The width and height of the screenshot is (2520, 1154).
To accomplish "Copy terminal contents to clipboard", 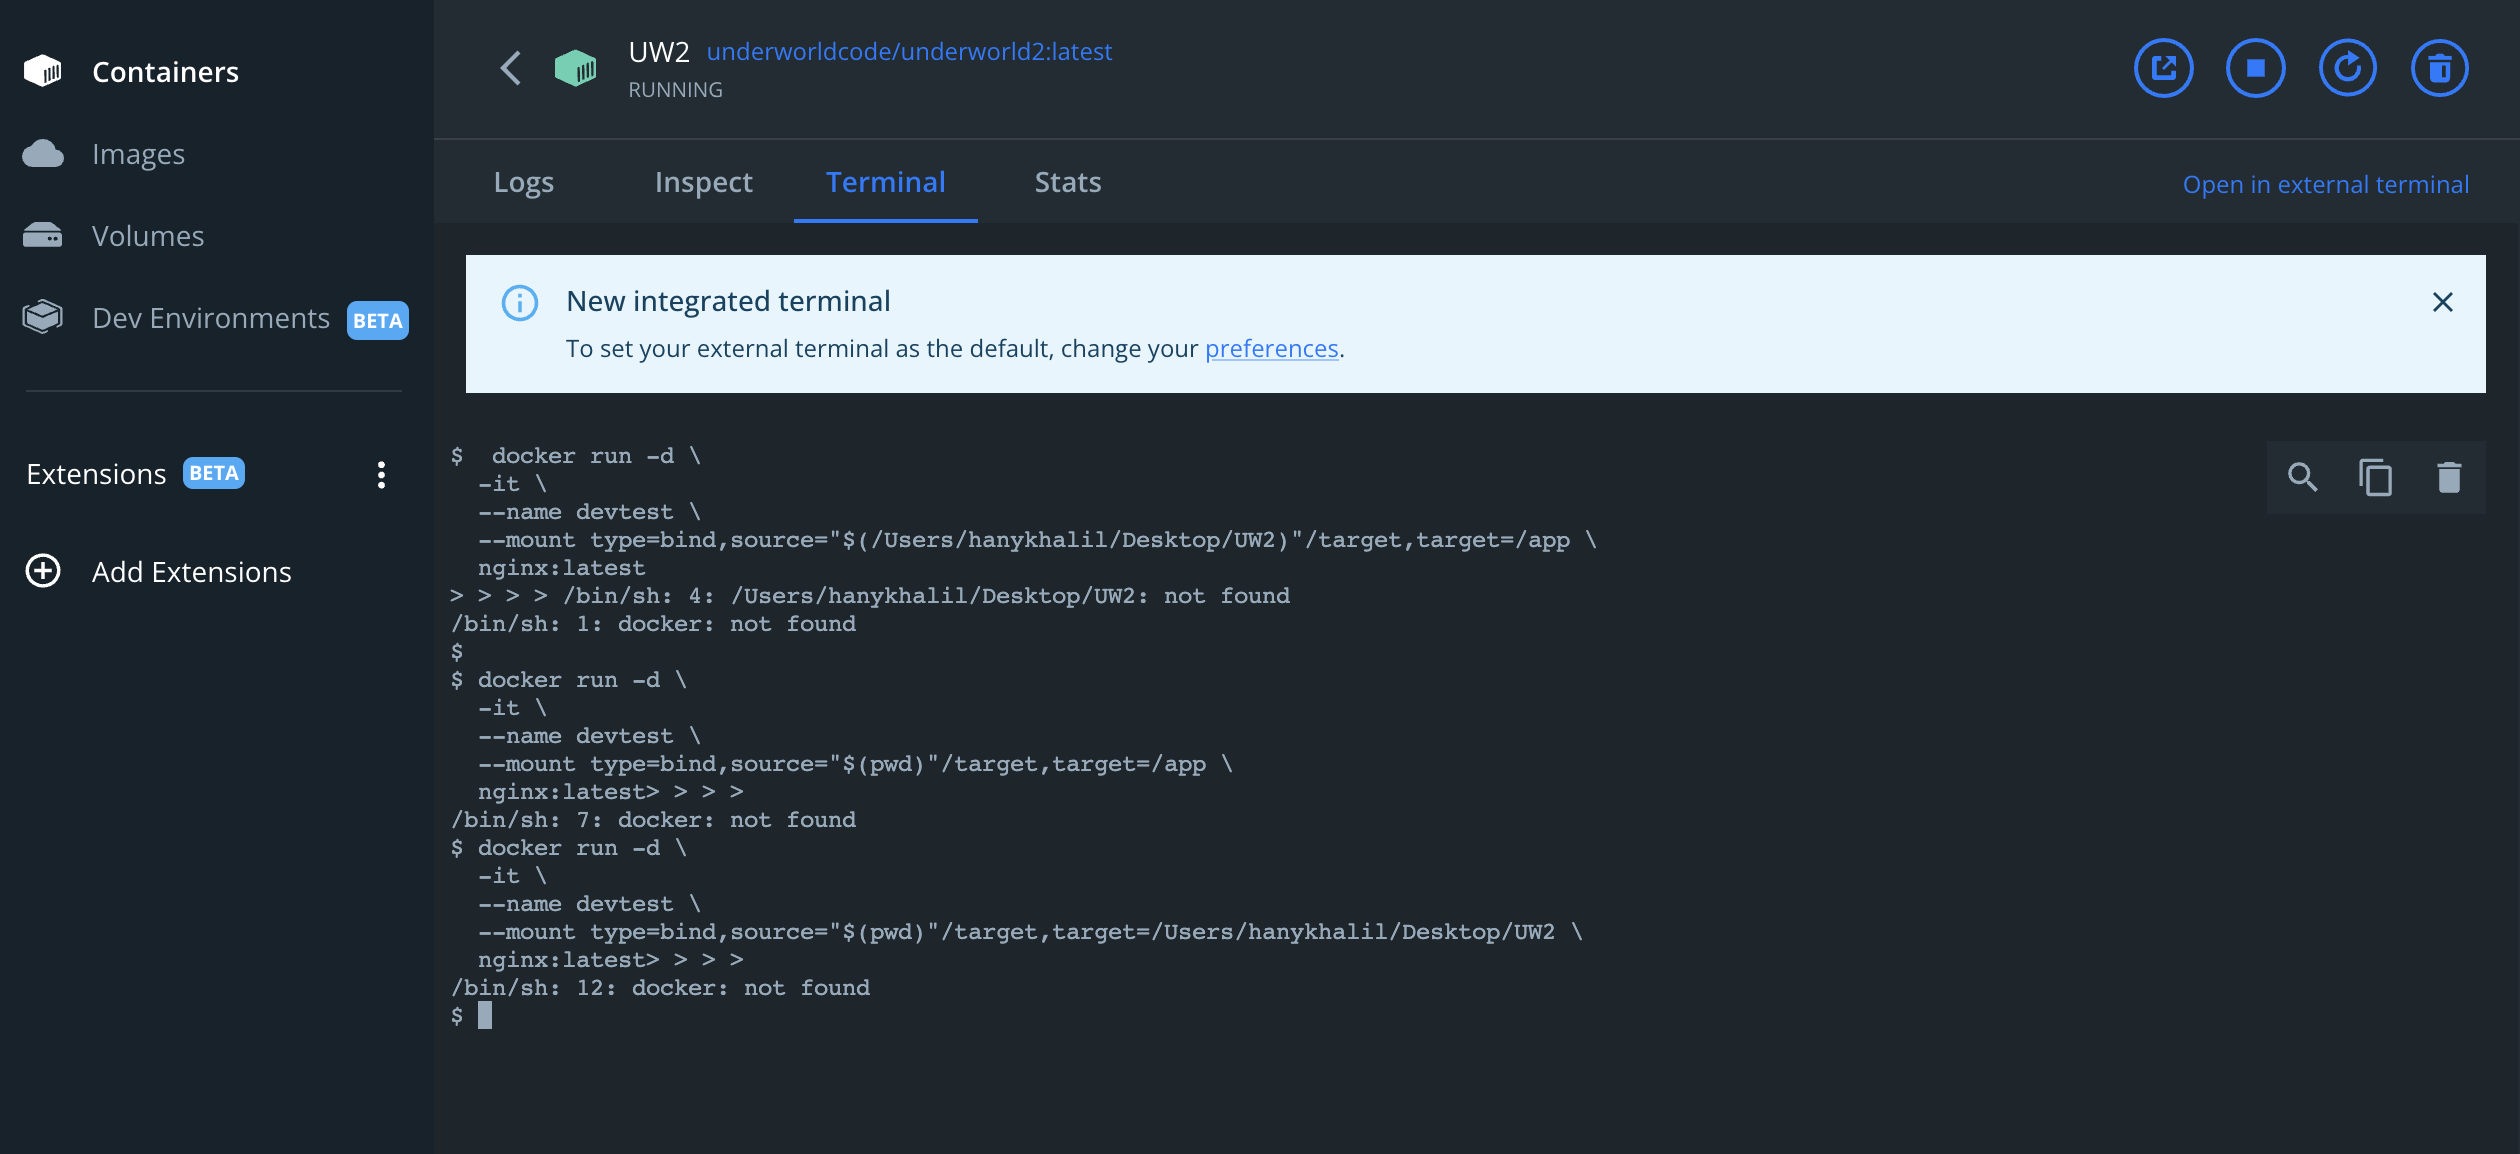I will click(x=2375, y=477).
